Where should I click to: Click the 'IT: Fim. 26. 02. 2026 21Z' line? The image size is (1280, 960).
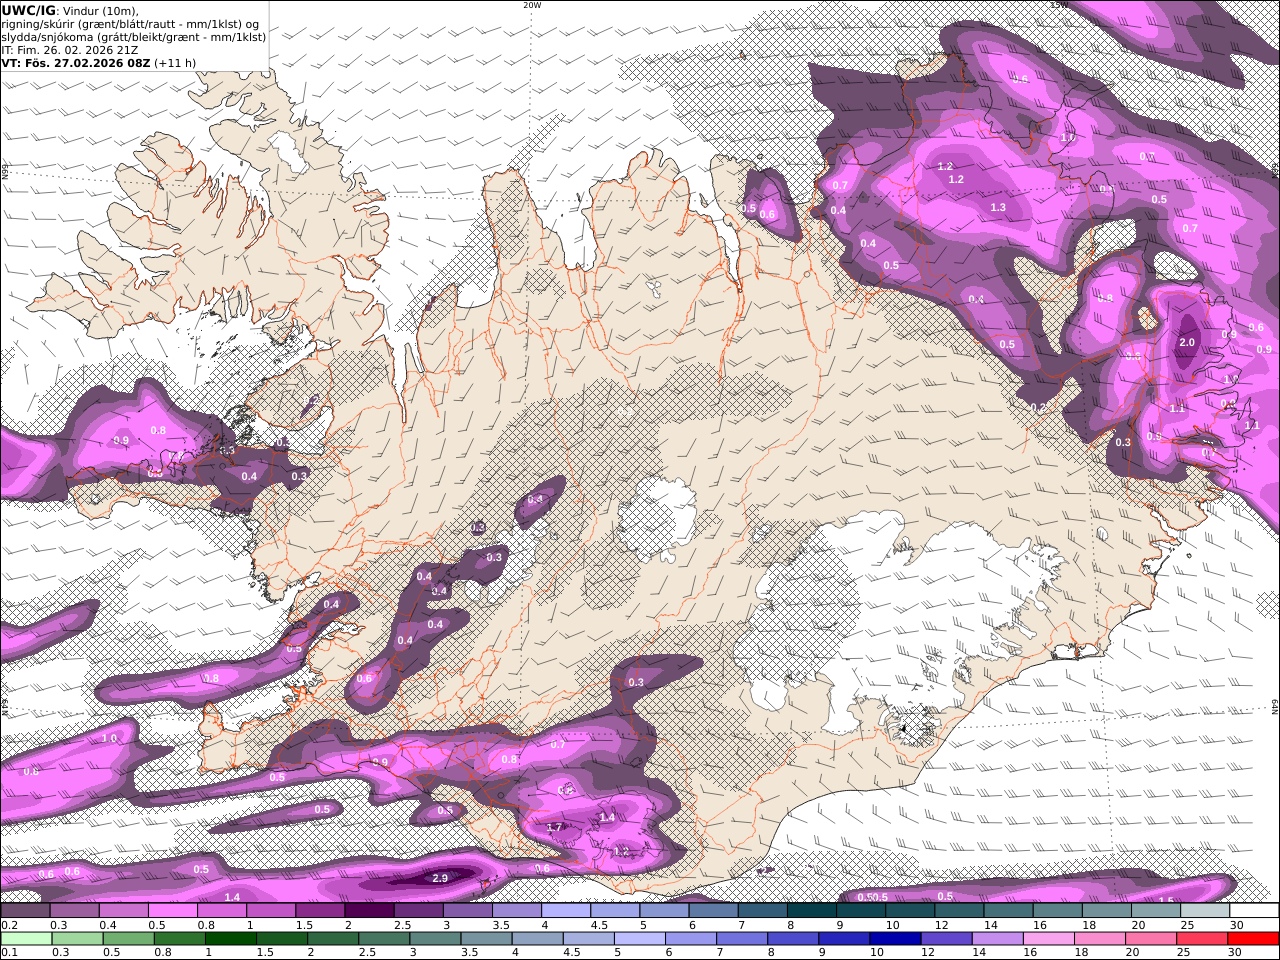[69, 50]
